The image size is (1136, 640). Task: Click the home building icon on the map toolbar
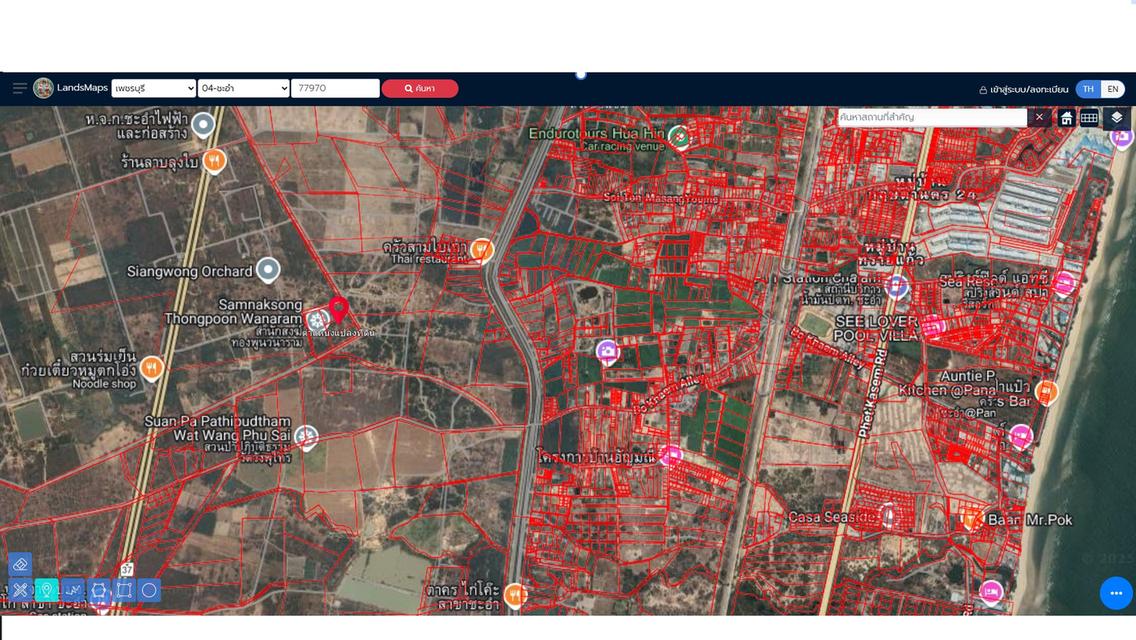(x=1066, y=118)
